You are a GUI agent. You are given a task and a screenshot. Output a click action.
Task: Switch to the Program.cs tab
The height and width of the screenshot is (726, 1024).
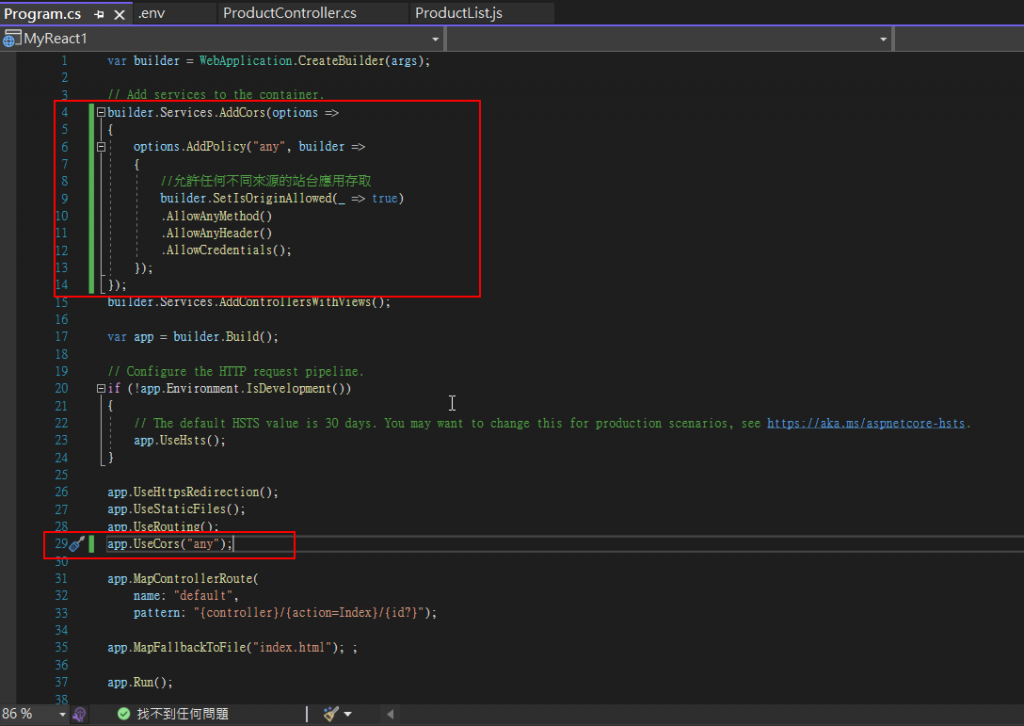click(x=42, y=14)
